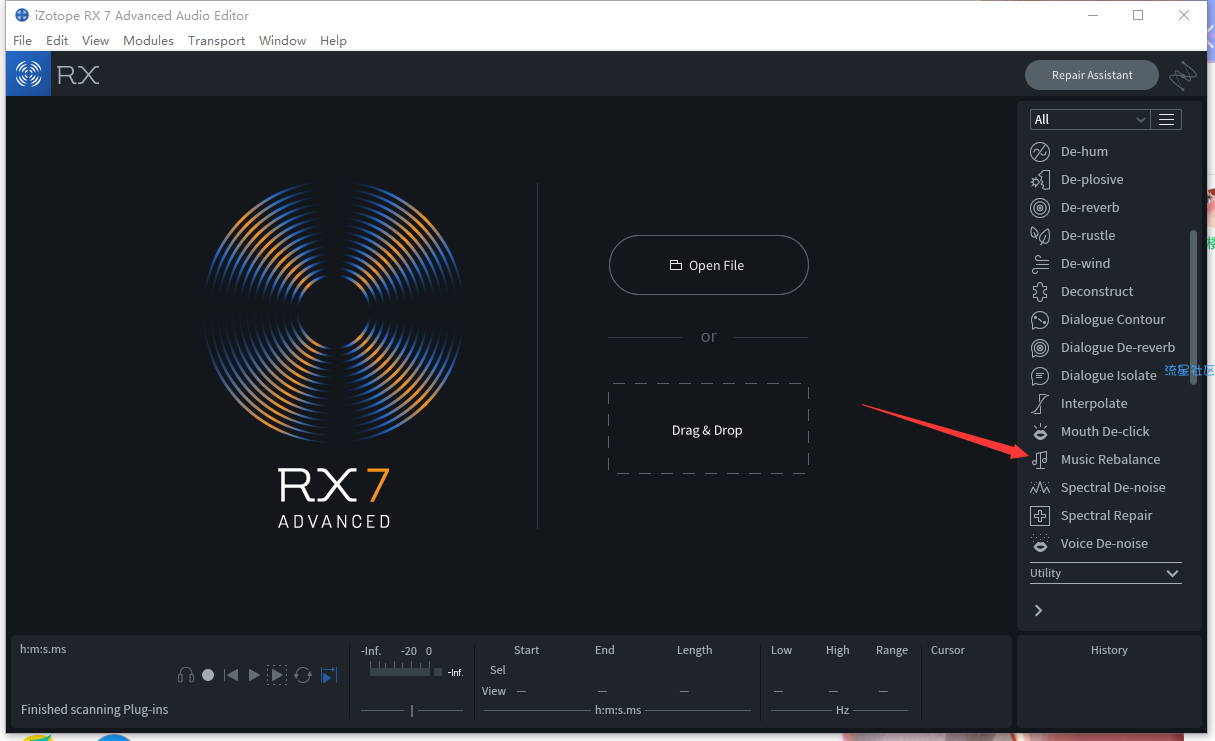Click 'Finished scanning Plug-ins' status text
This screenshot has width=1215, height=741.
94,709
